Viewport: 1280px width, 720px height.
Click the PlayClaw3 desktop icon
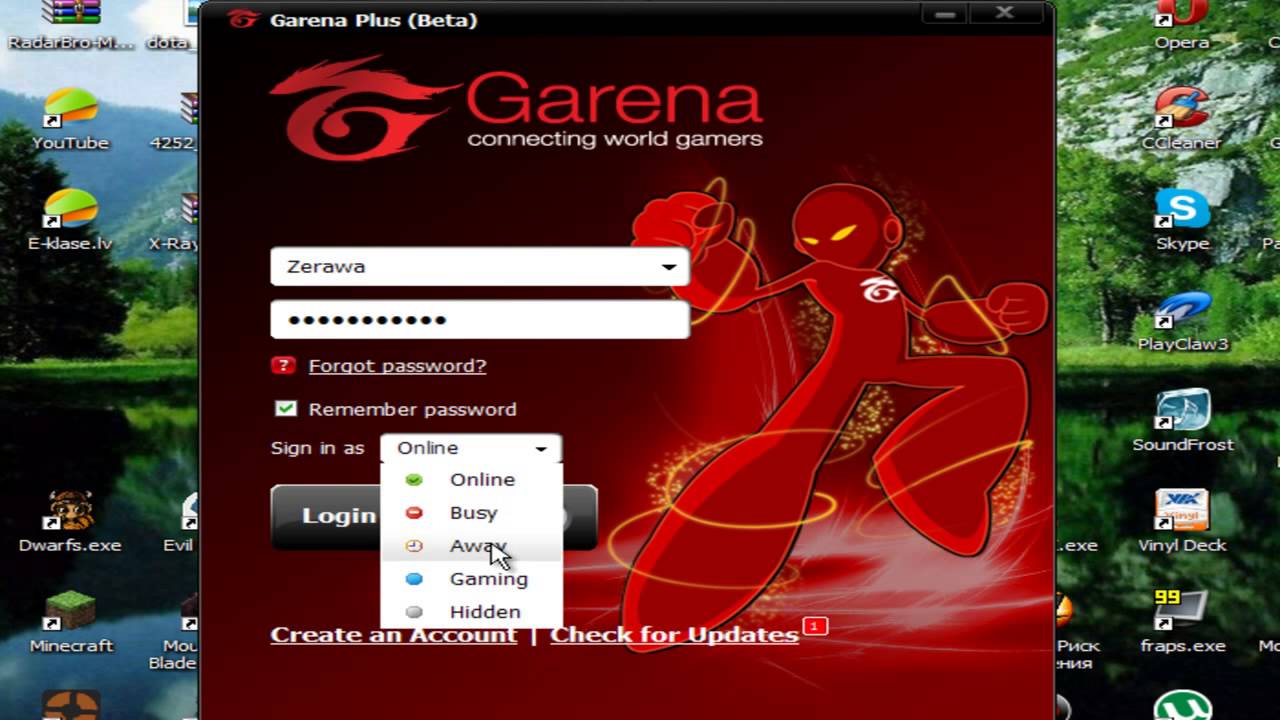click(x=1182, y=313)
